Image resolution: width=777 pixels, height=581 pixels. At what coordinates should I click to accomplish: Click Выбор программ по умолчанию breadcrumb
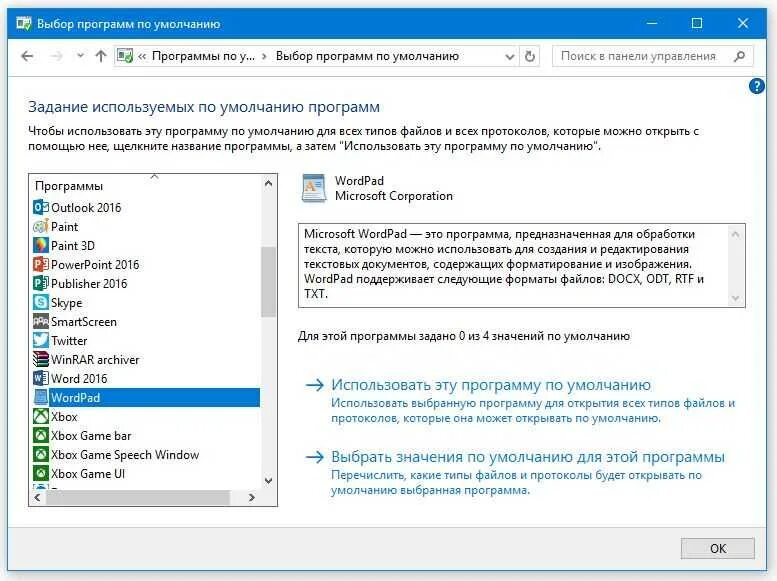tap(367, 56)
